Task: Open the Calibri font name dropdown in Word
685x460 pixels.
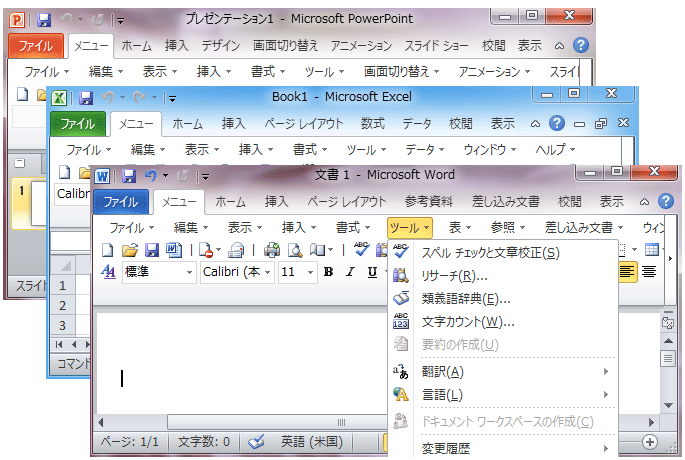Action: tap(267, 272)
